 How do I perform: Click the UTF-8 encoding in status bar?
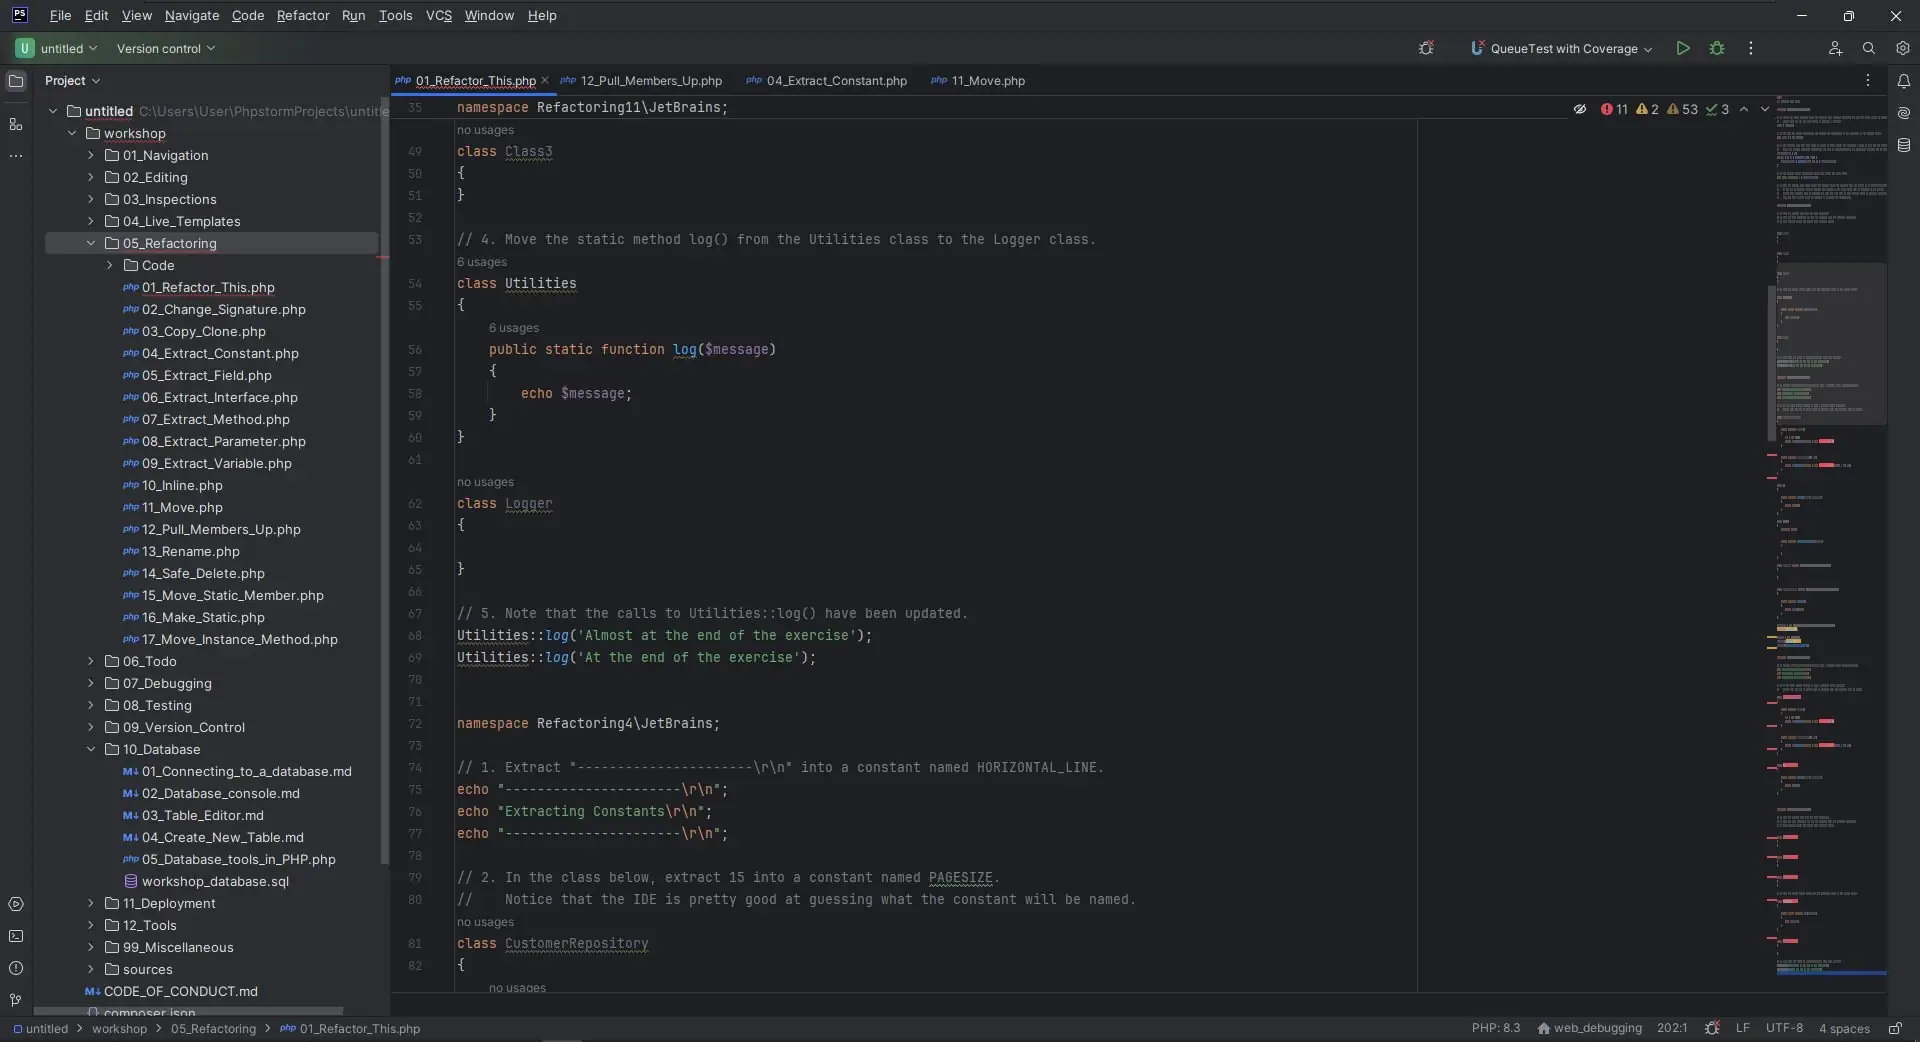(1783, 1028)
